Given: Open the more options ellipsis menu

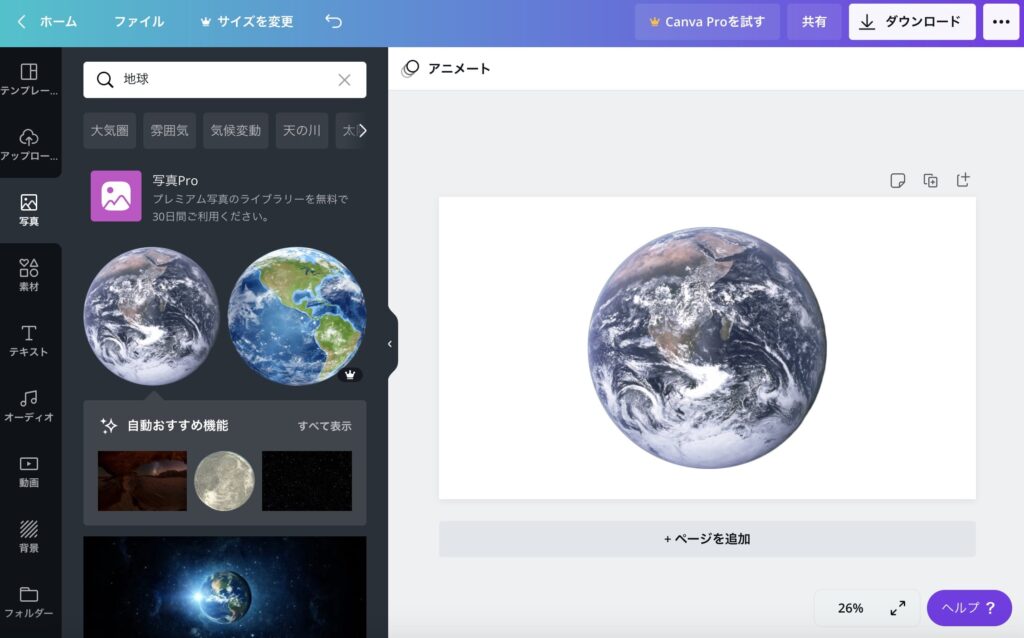Looking at the screenshot, I should pyautogui.click(x=1001, y=22).
